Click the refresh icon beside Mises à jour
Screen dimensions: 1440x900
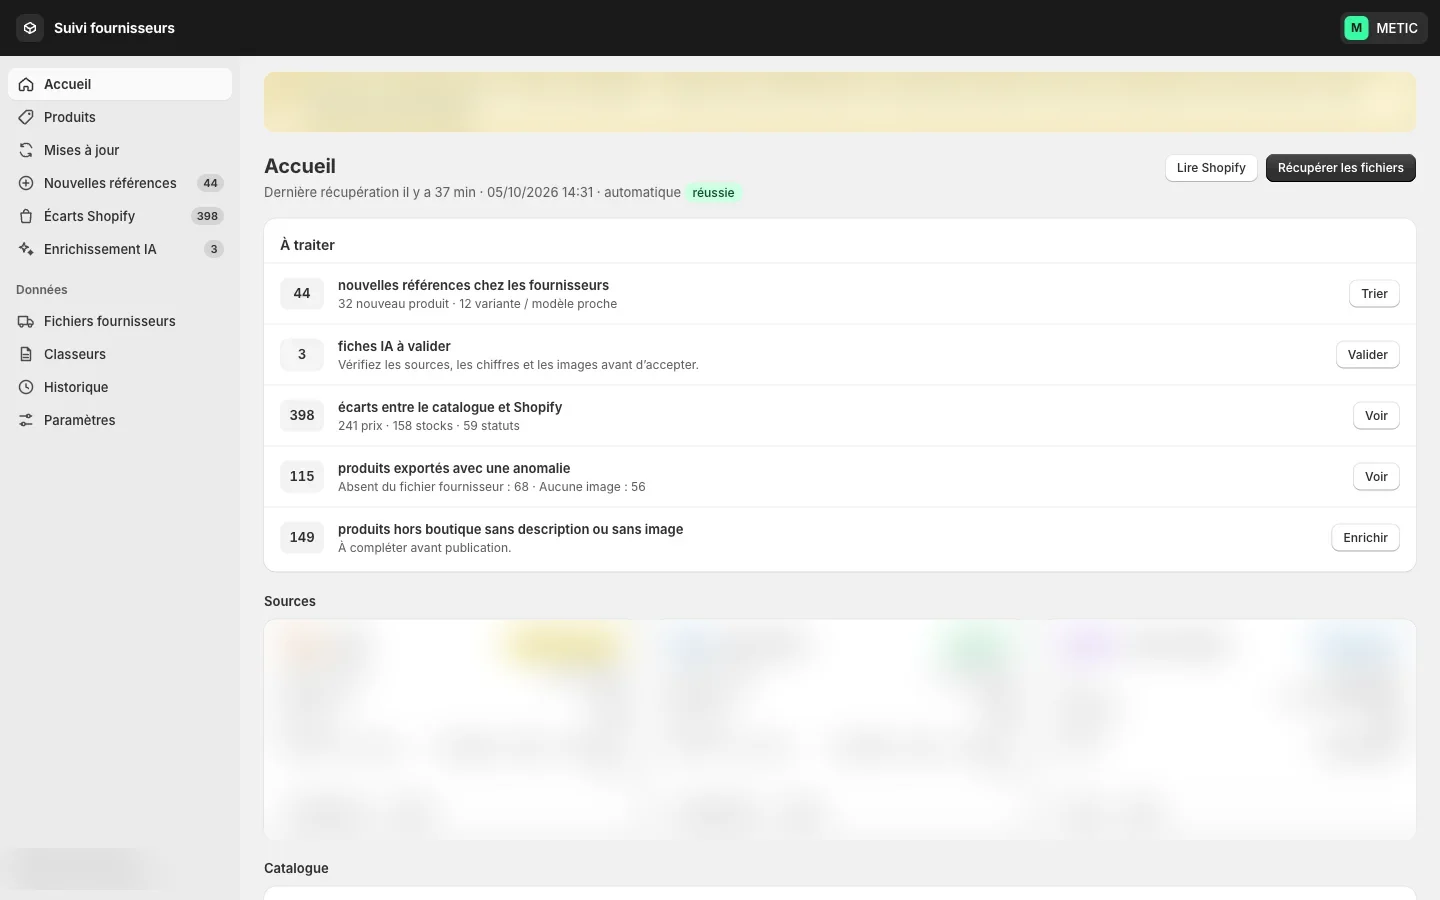26,150
